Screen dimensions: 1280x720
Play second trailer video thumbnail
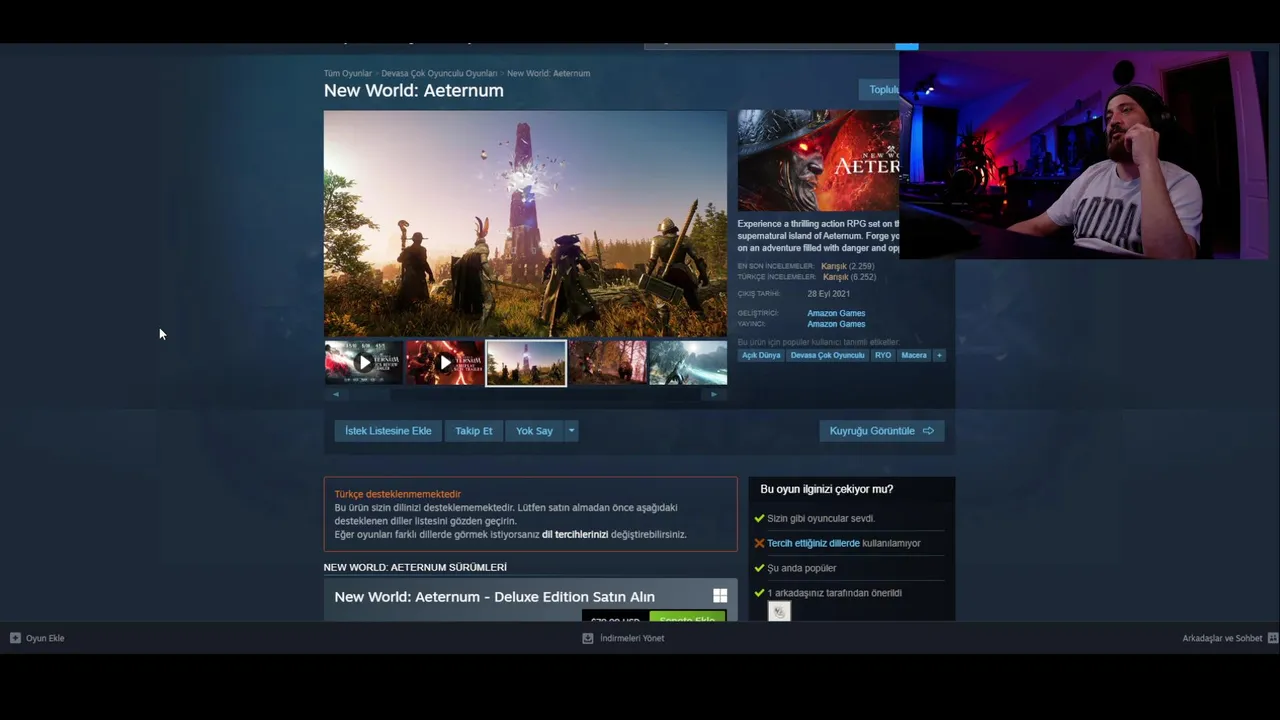(445, 362)
